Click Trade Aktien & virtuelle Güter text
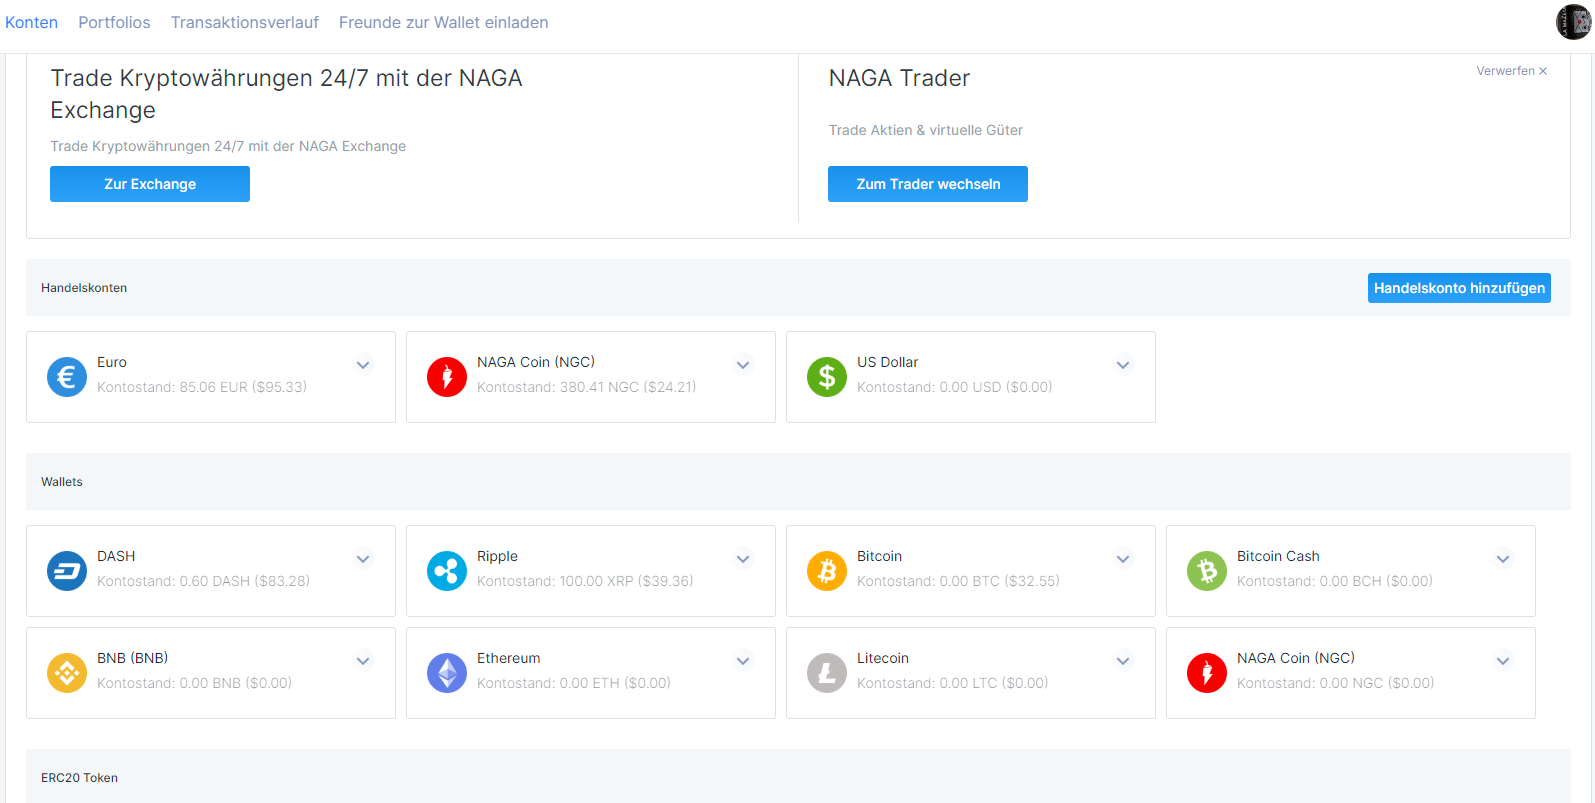Viewport: 1595px width, 803px height. click(x=925, y=130)
